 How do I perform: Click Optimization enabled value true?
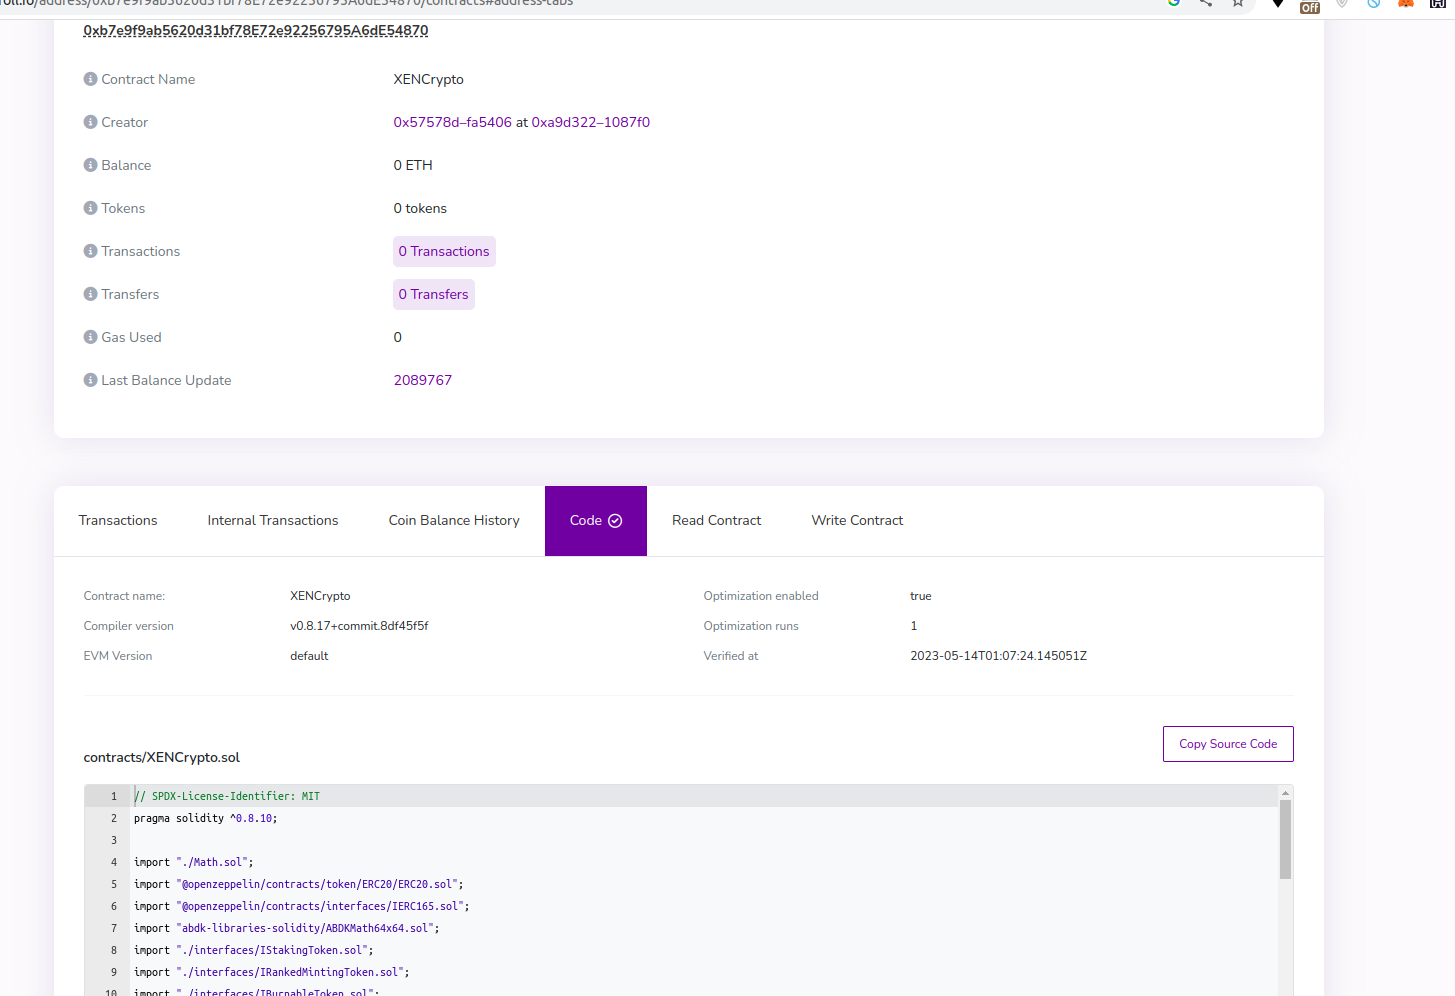(x=921, y=596)
